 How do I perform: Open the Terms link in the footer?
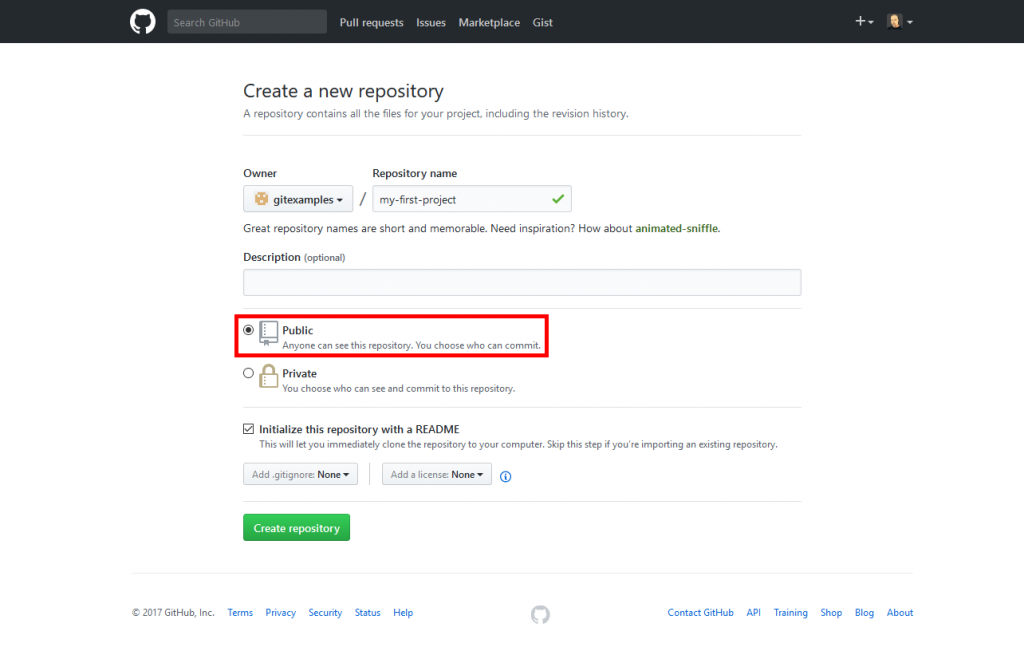(x=240, y=612)
